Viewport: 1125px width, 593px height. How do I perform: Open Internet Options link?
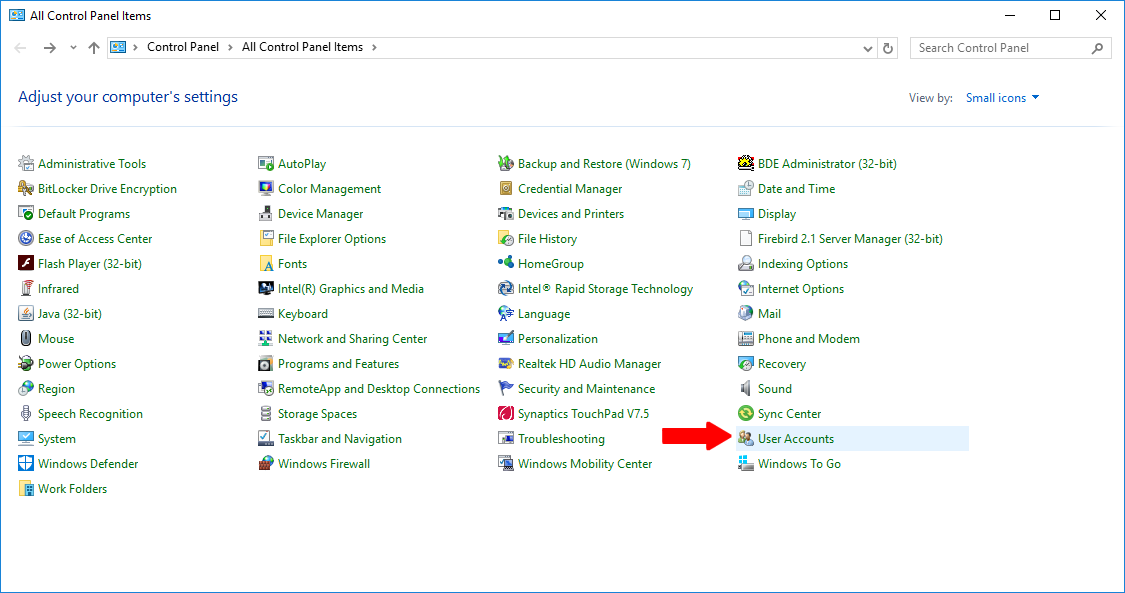(801, 289)
